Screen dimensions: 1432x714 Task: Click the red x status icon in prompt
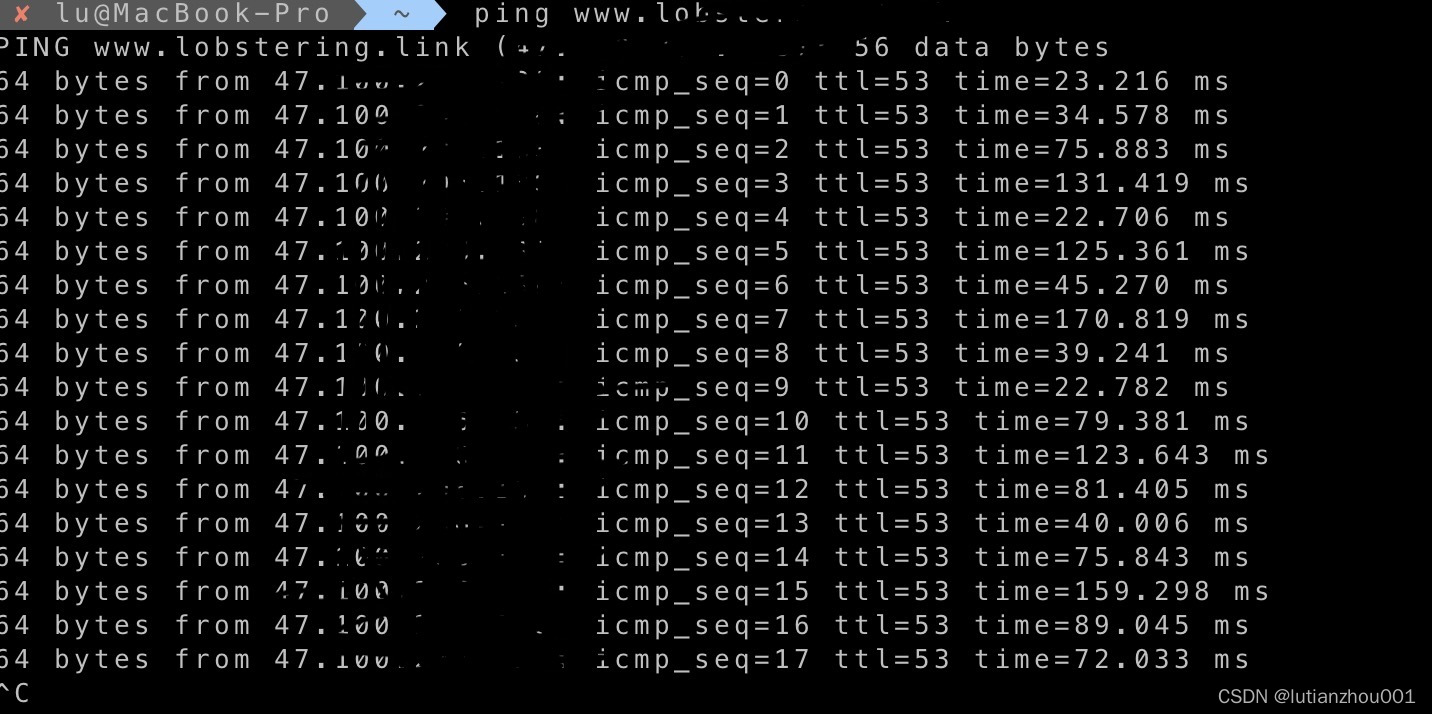[21, 14]
